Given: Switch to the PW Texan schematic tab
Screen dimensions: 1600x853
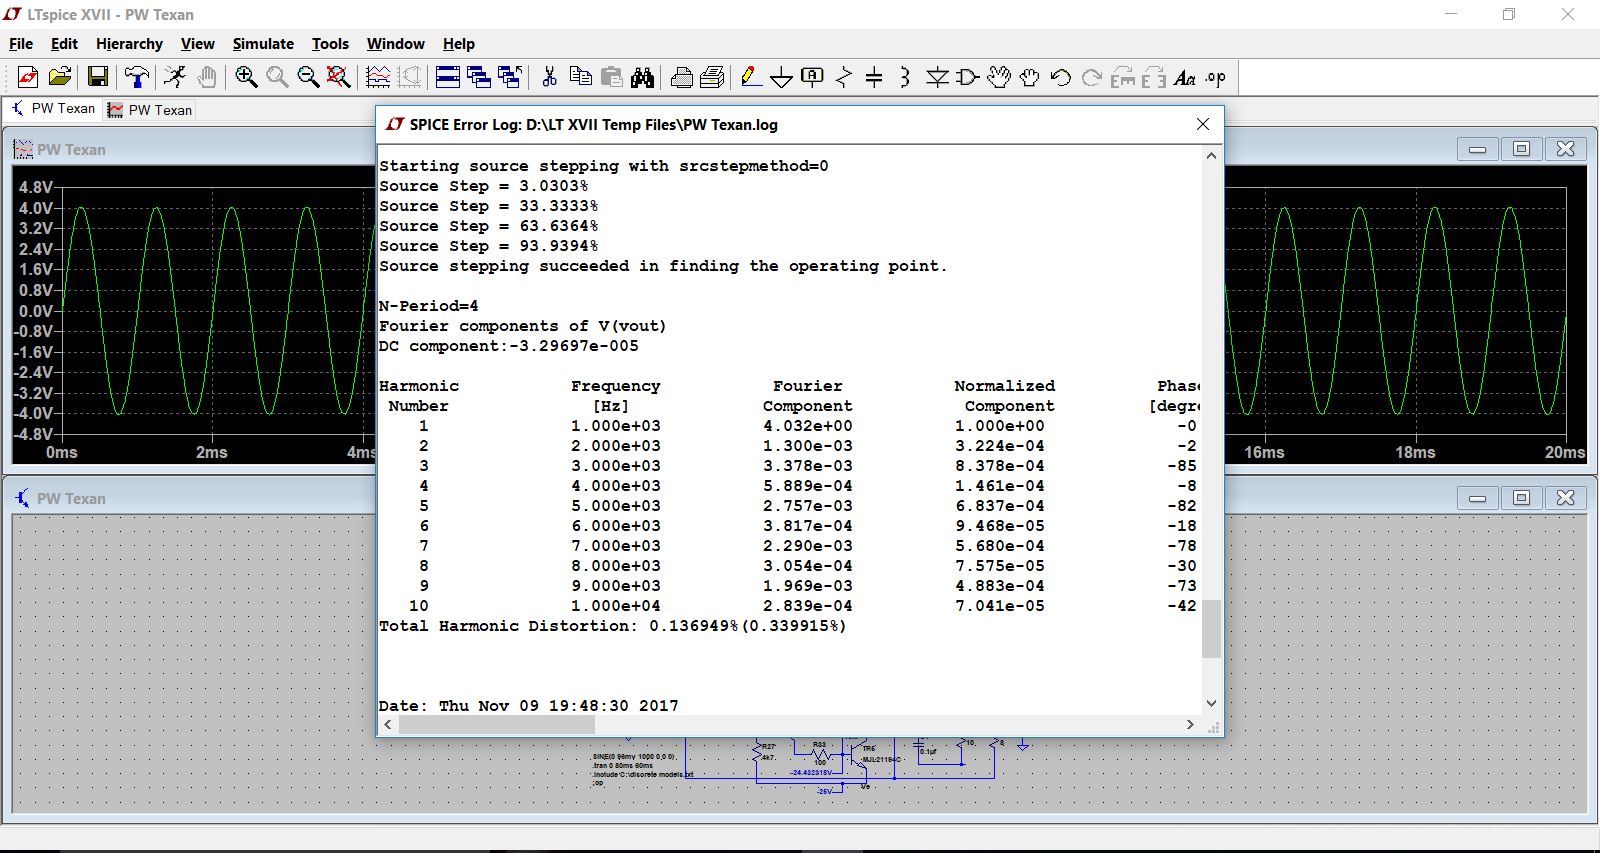Looking at the screenshot, I should pos(53,109).
